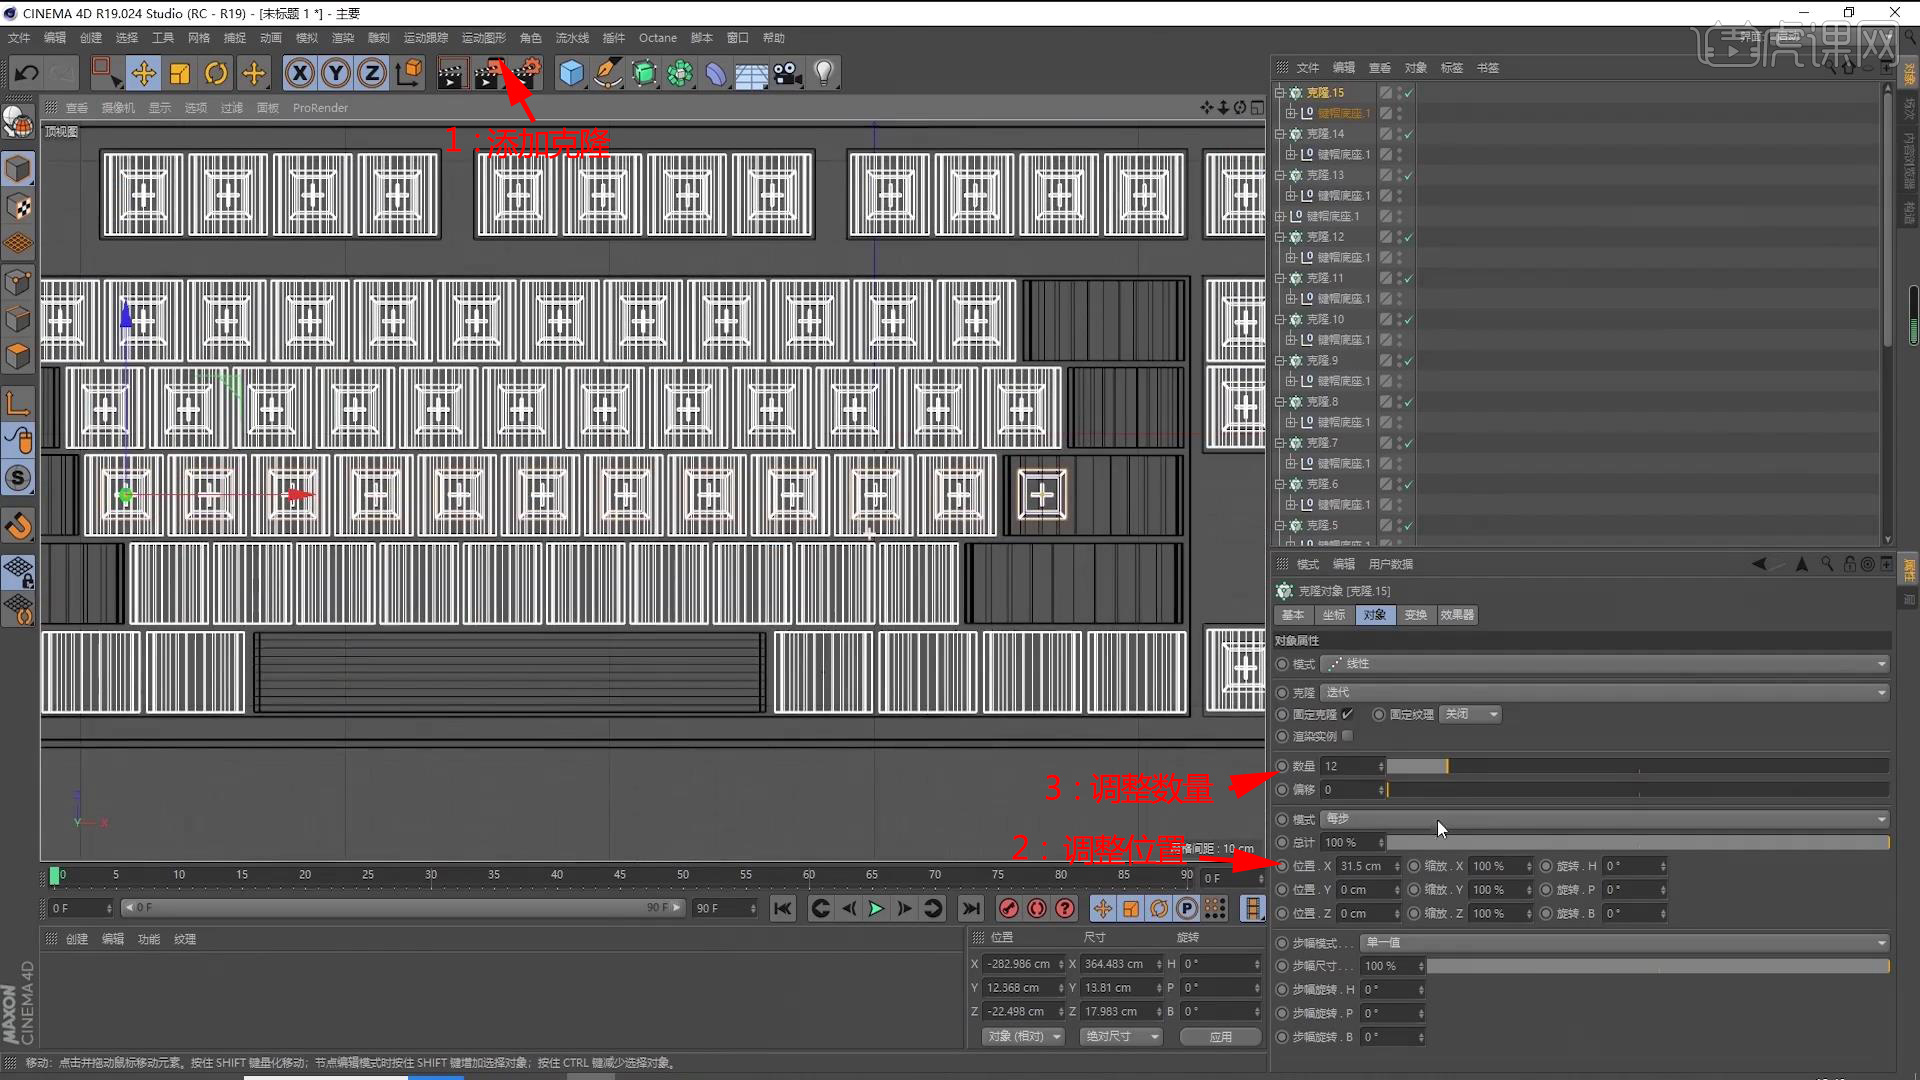Enable the 渲染实例 checkbox
The image size is (1920, 1080).
click(1348, 736)
